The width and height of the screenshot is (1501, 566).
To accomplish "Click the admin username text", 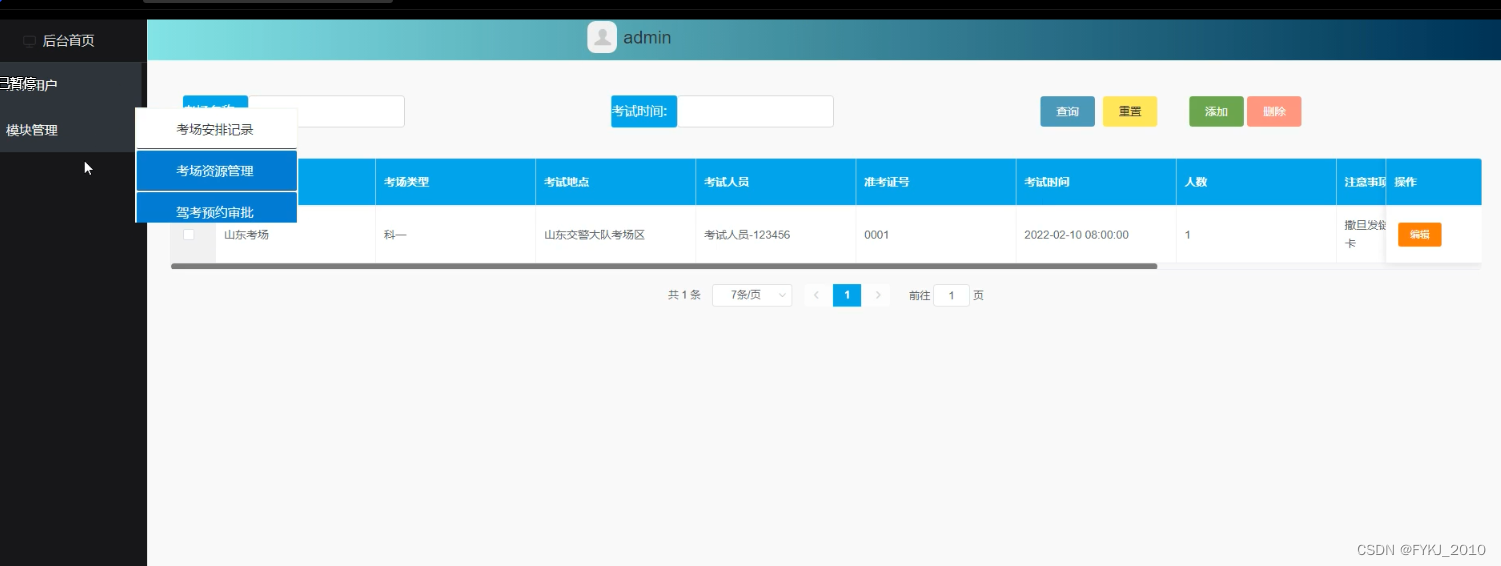I will point(647,38).
